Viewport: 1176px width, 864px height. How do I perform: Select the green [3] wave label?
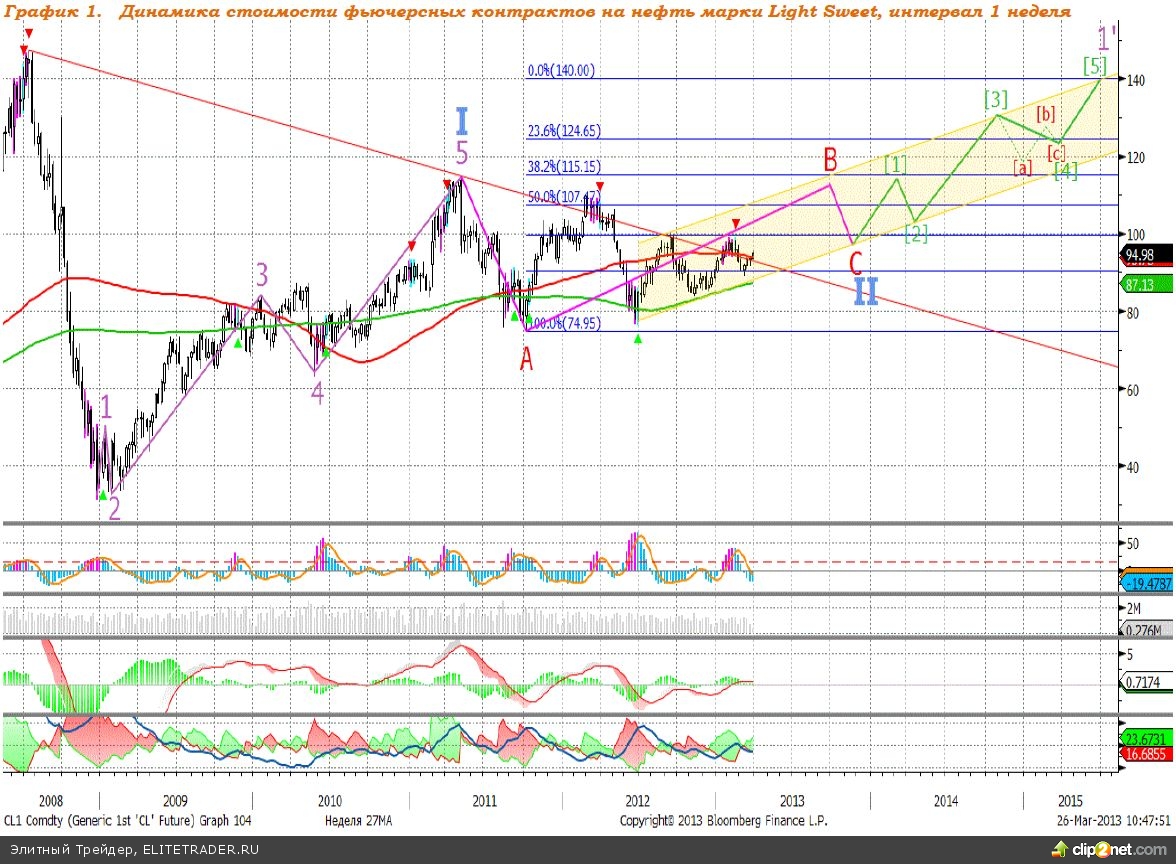[x=995, y=99]
